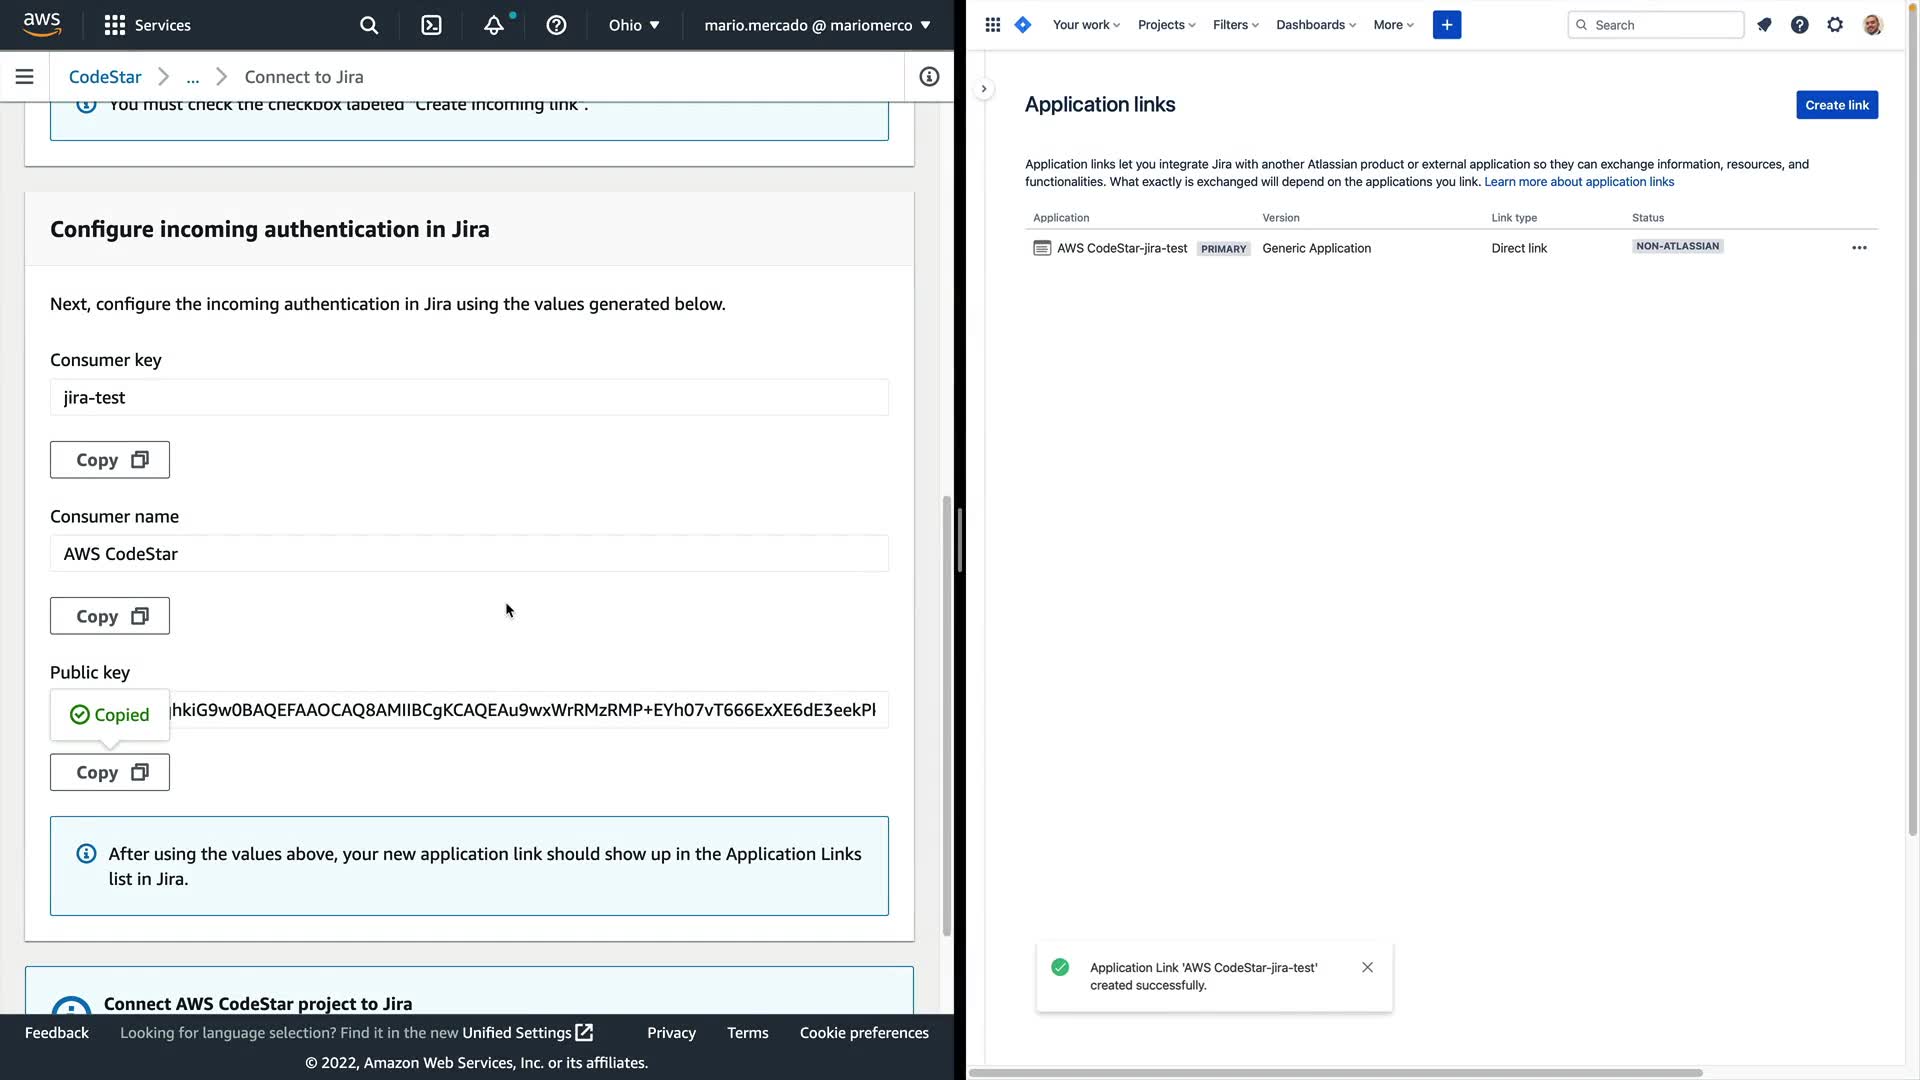The height and width of the screenshot is (1080, 1920).
Task: Click Jira notifications icon
Action: pyautogui.click(x=1764, y=25)
